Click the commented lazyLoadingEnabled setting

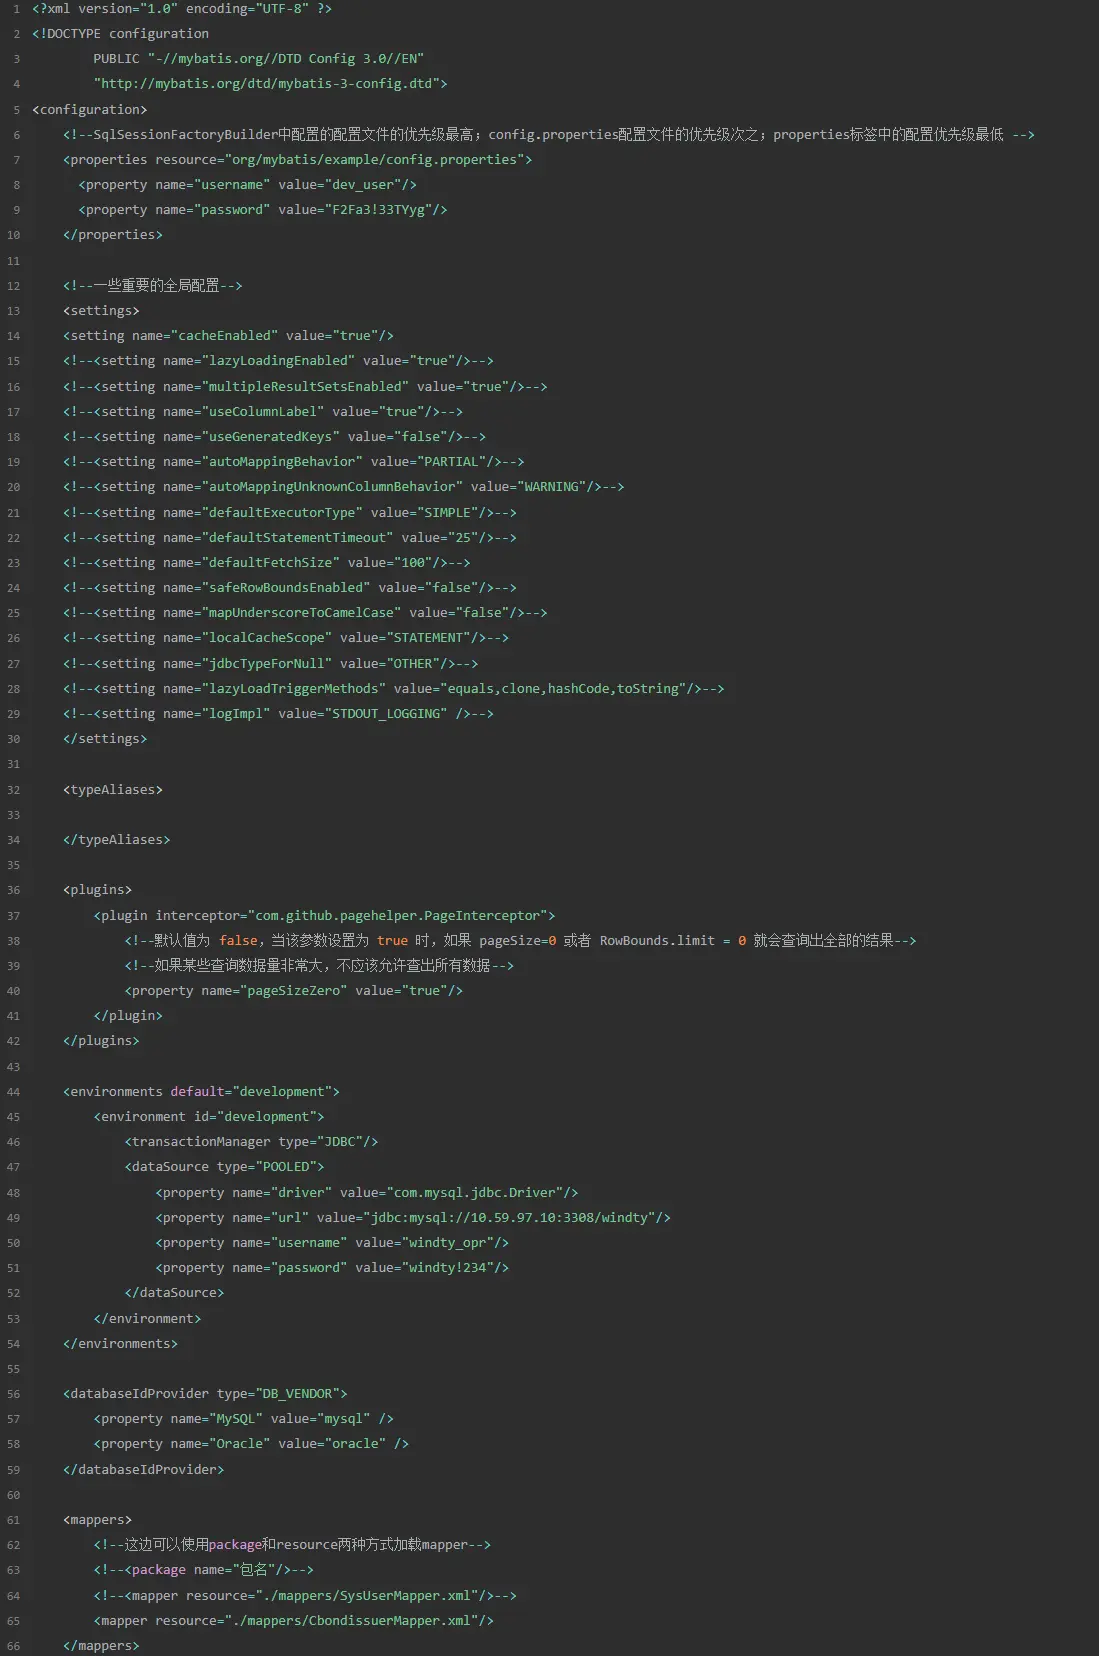[x=279, y=361]
